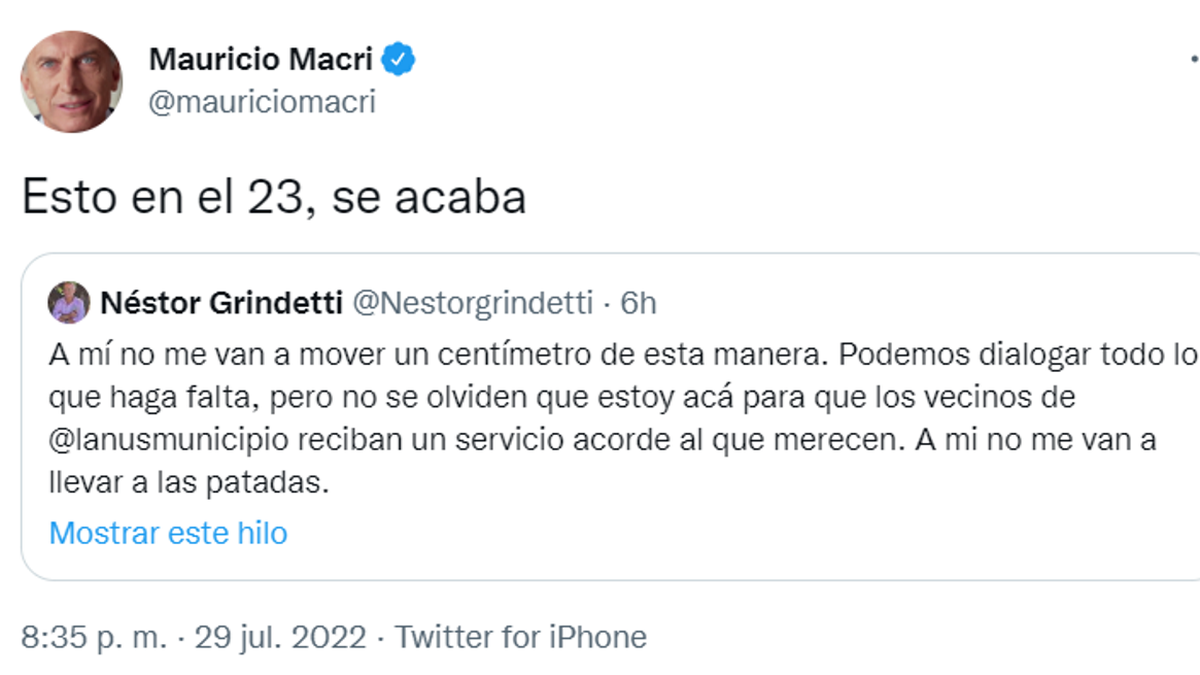The image size is (1200, 675).
Task: Open Néstor Grindetti's small profile picture
Action: pos(70,303)
